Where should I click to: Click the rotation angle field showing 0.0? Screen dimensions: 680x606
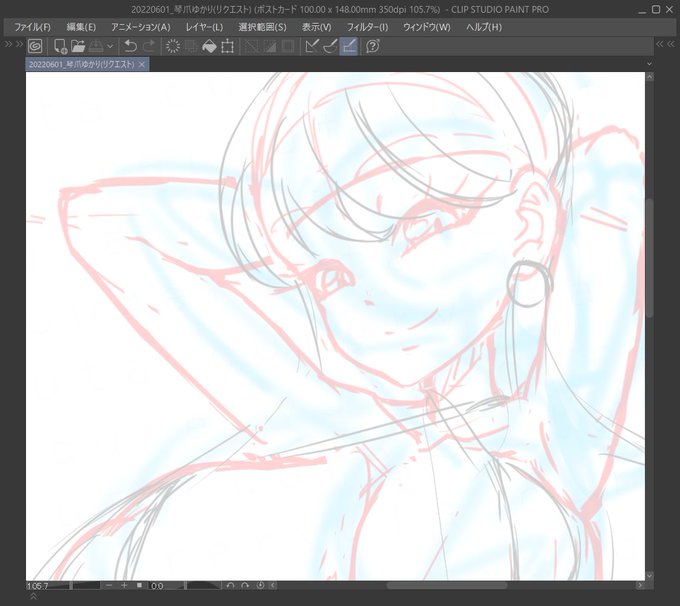[x=157, y=586]
